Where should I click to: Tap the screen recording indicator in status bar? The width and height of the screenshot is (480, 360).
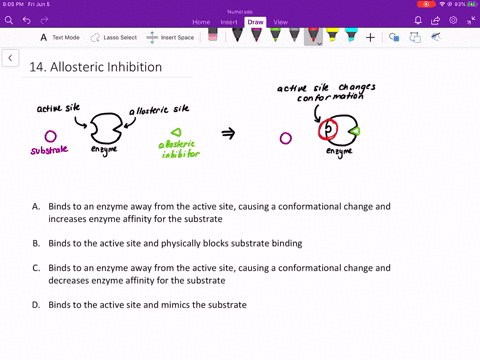426,4
